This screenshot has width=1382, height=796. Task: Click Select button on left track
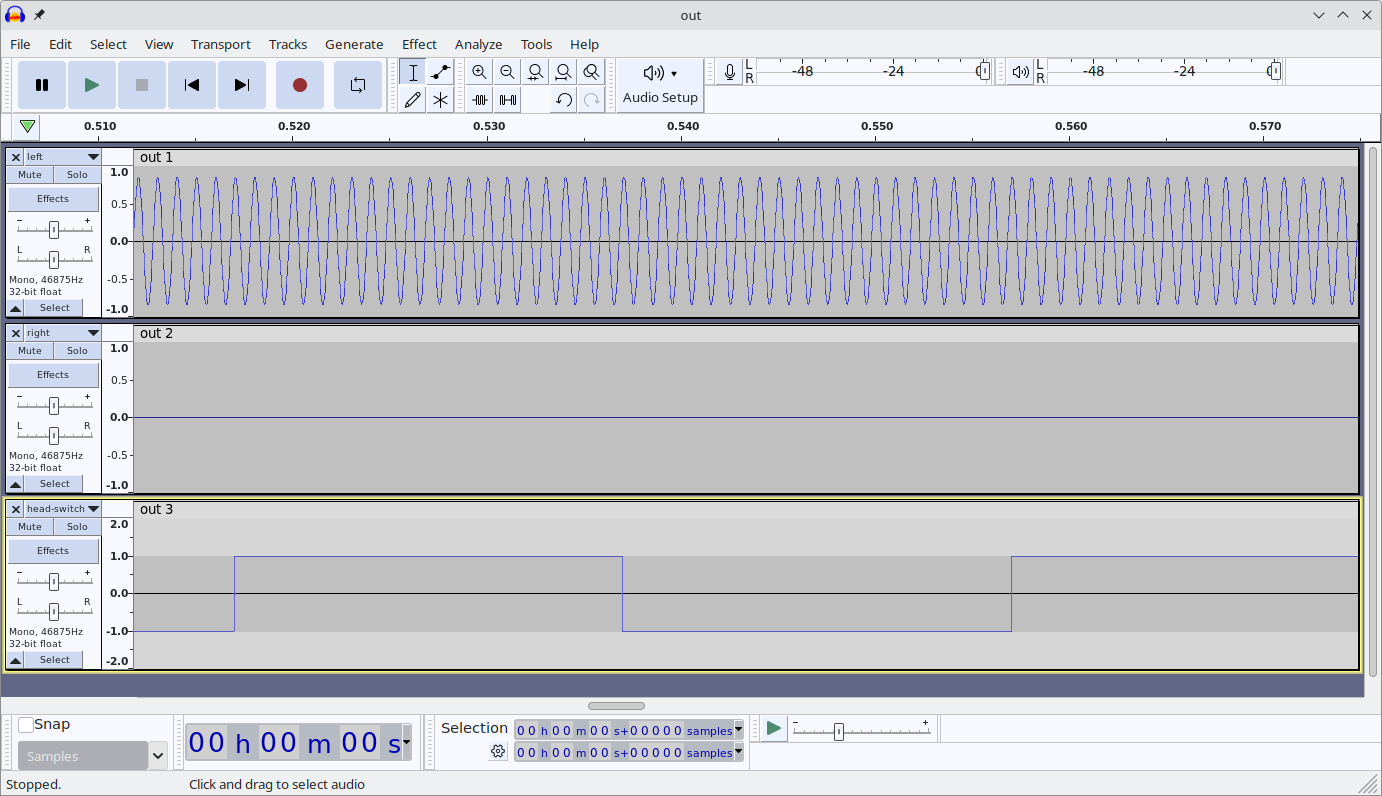55,308
